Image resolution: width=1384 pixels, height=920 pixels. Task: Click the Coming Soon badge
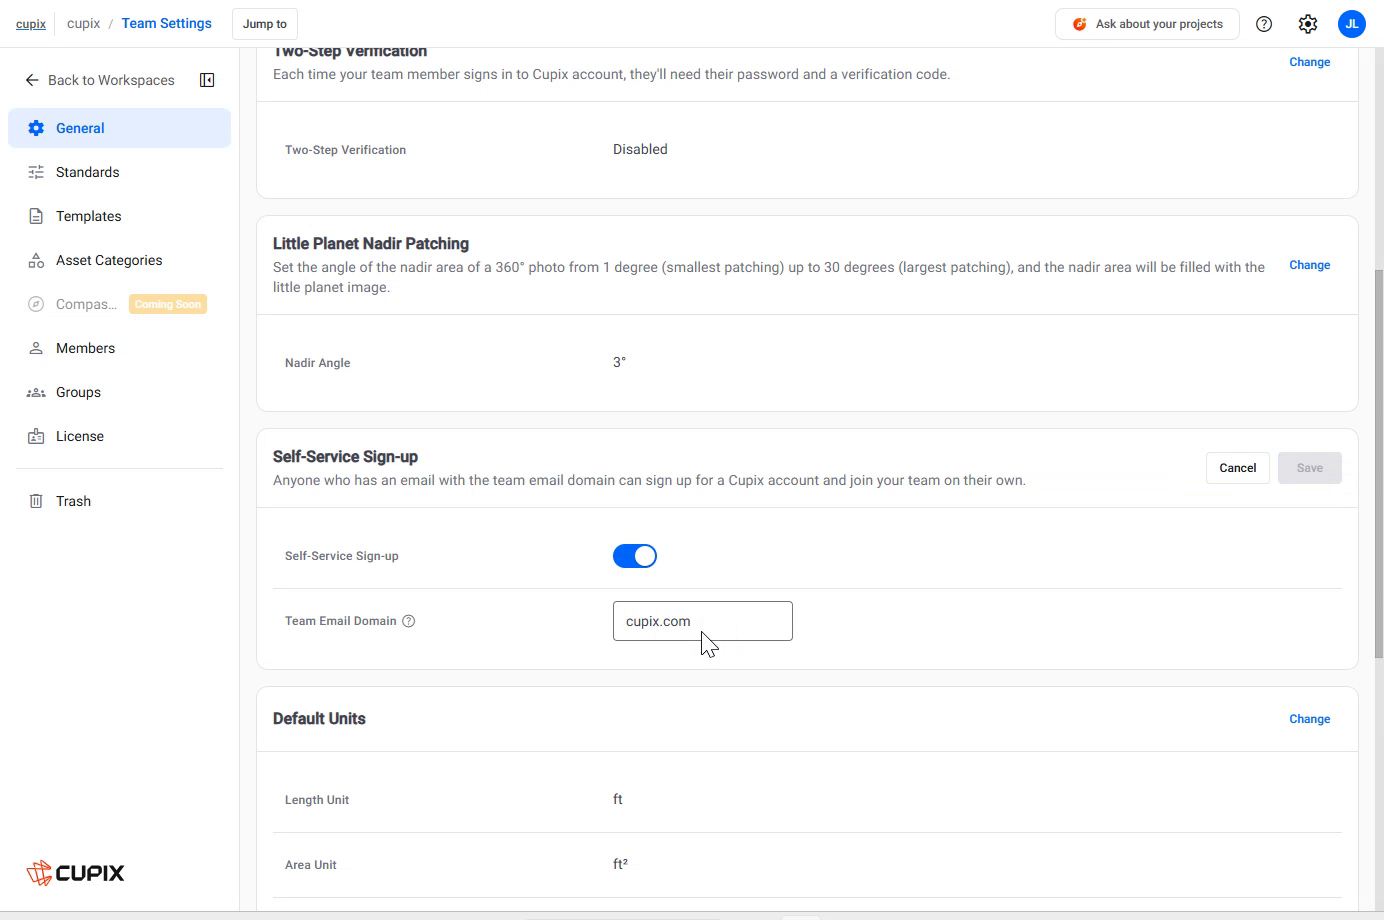pos(168,304)
